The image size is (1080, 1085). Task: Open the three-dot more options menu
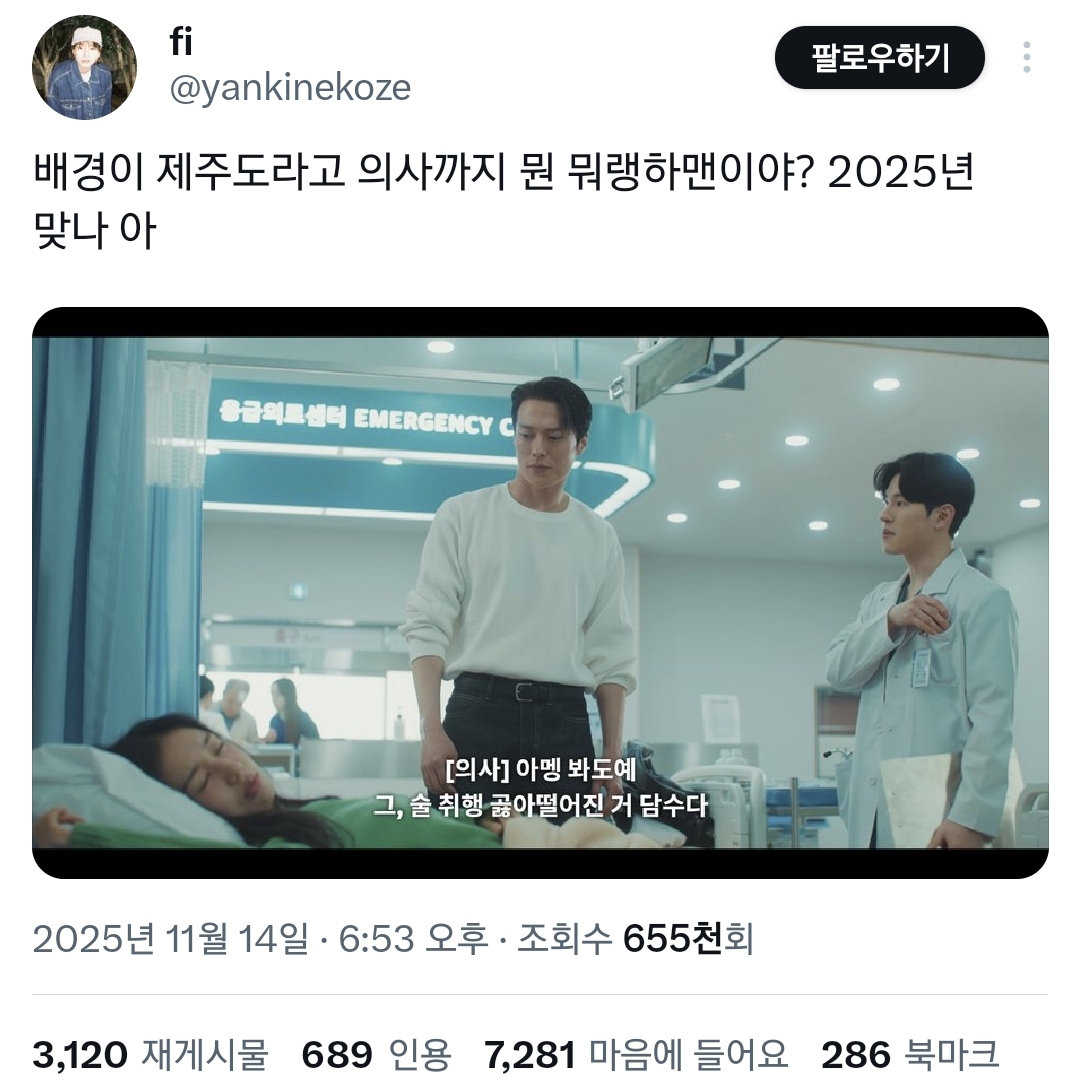click(1027, 57)
